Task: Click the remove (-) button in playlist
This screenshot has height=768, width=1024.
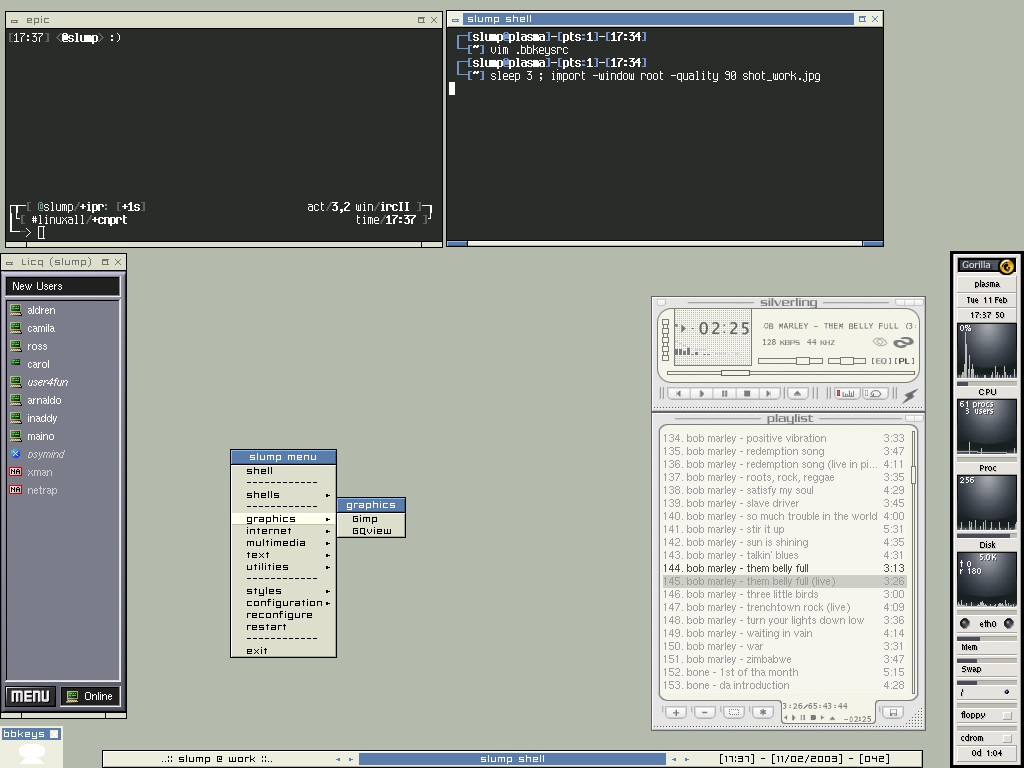Action: pyautogui.click(x=704, y=712)
